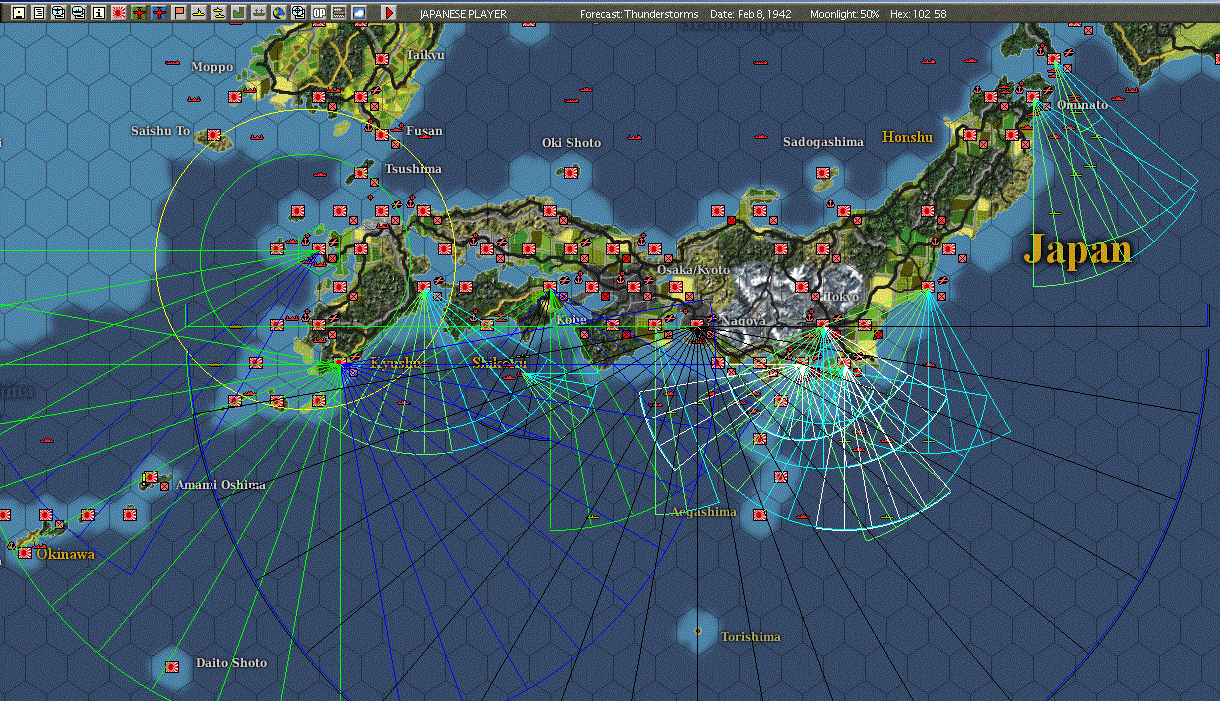Click the Tokyo map label
The width and height of the screenshot is (1220, 701).
[842, 297]
